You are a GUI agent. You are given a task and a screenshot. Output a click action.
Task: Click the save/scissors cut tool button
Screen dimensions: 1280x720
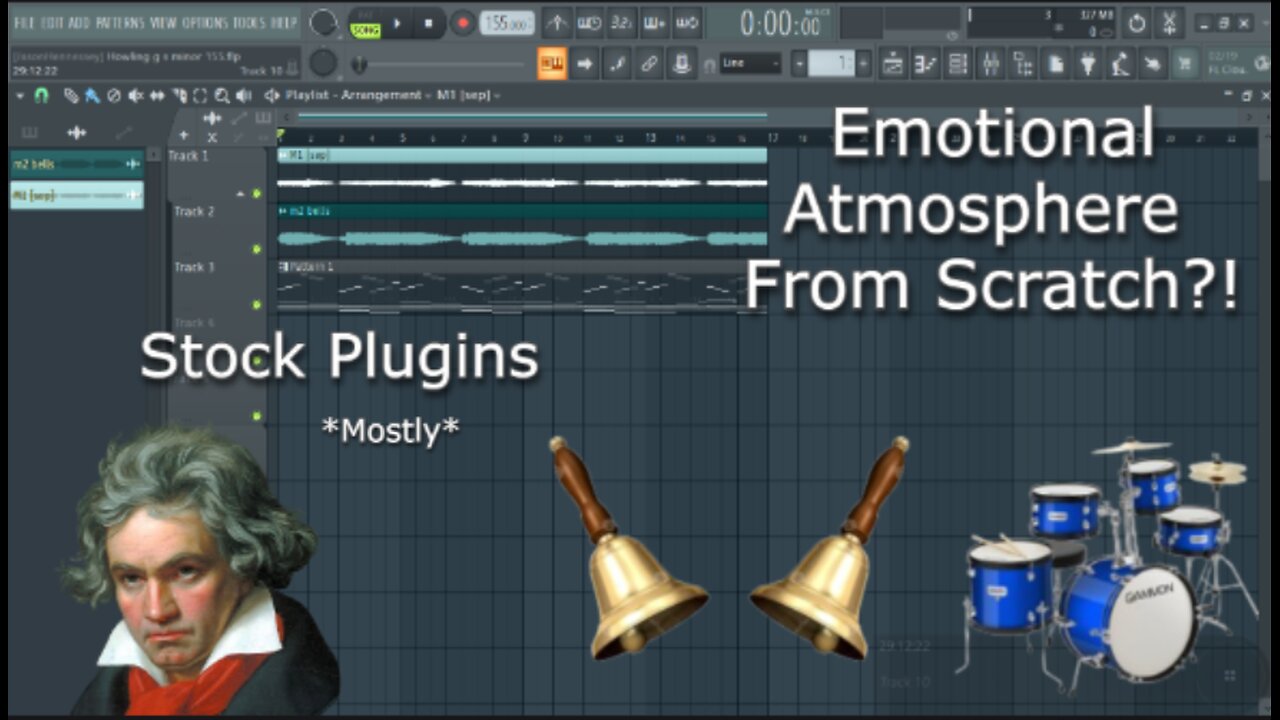[x=1169, y=22]
